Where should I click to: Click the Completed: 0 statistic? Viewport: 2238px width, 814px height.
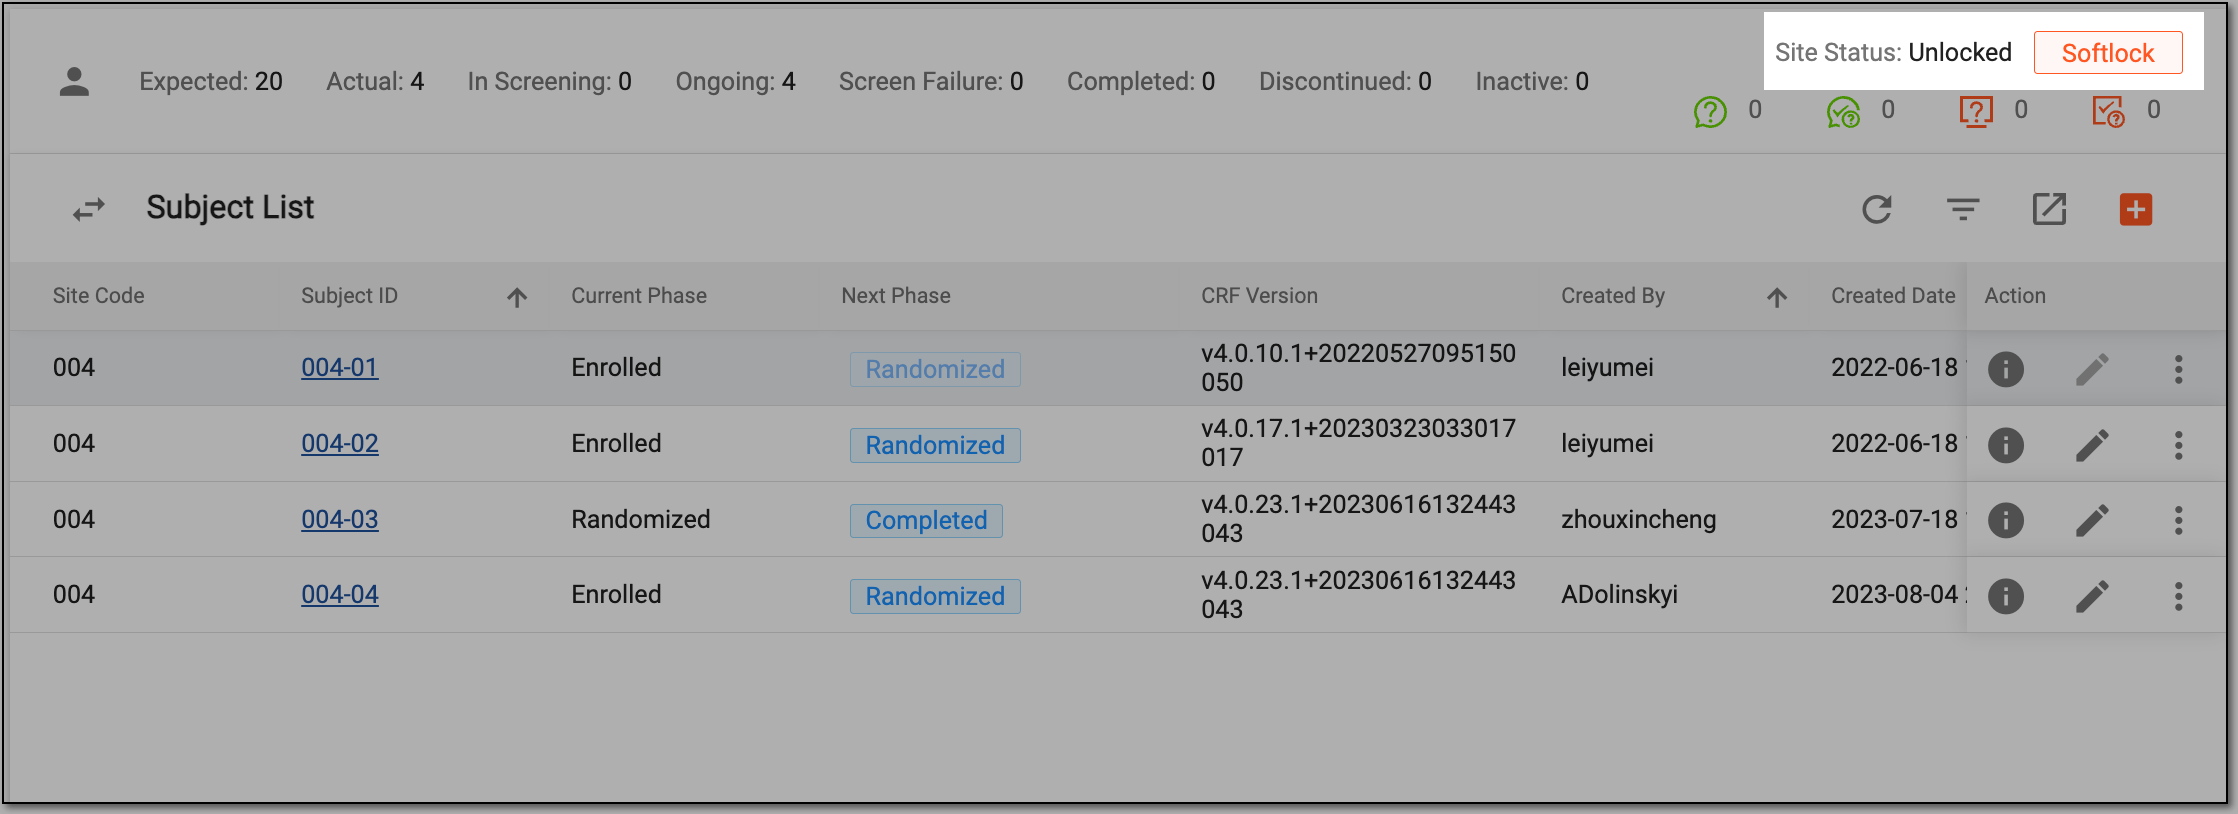tap(1141, 82)
